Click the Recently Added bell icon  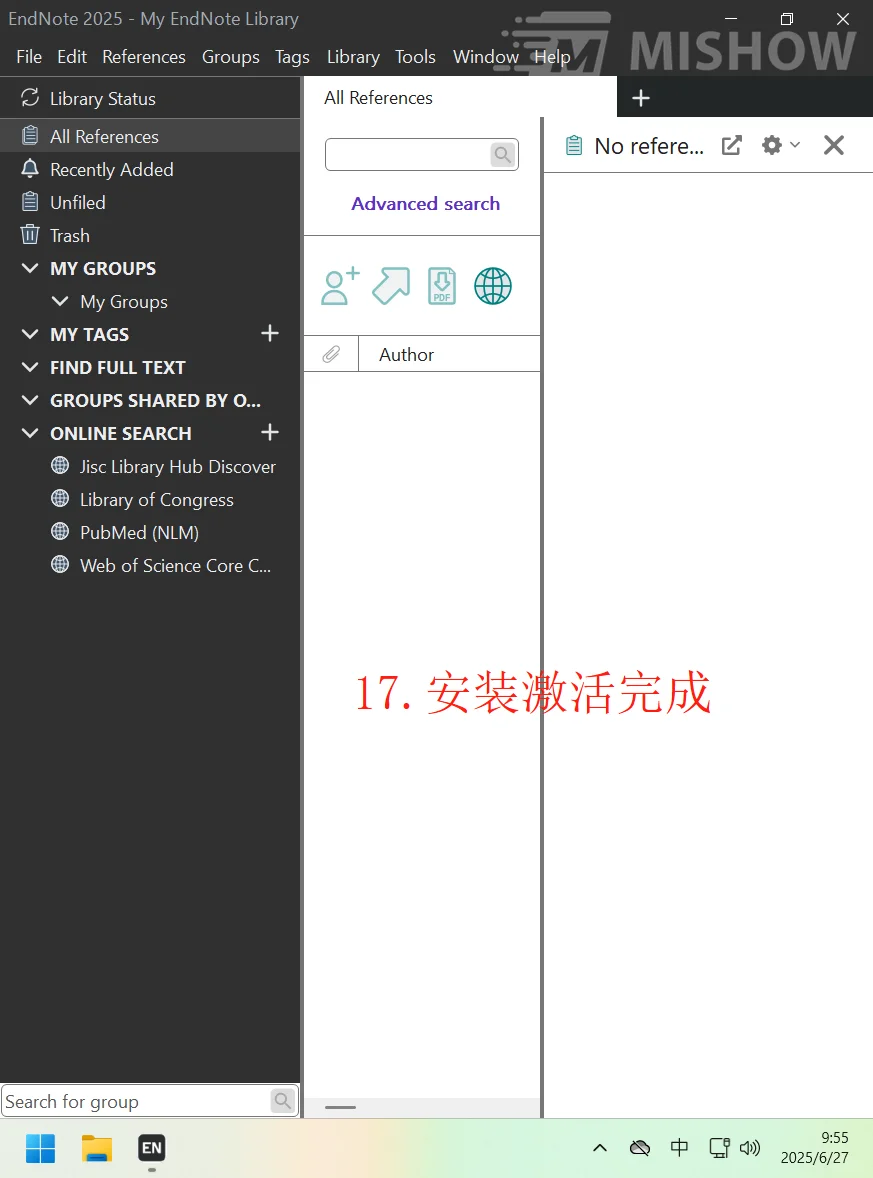pos(29,169)
